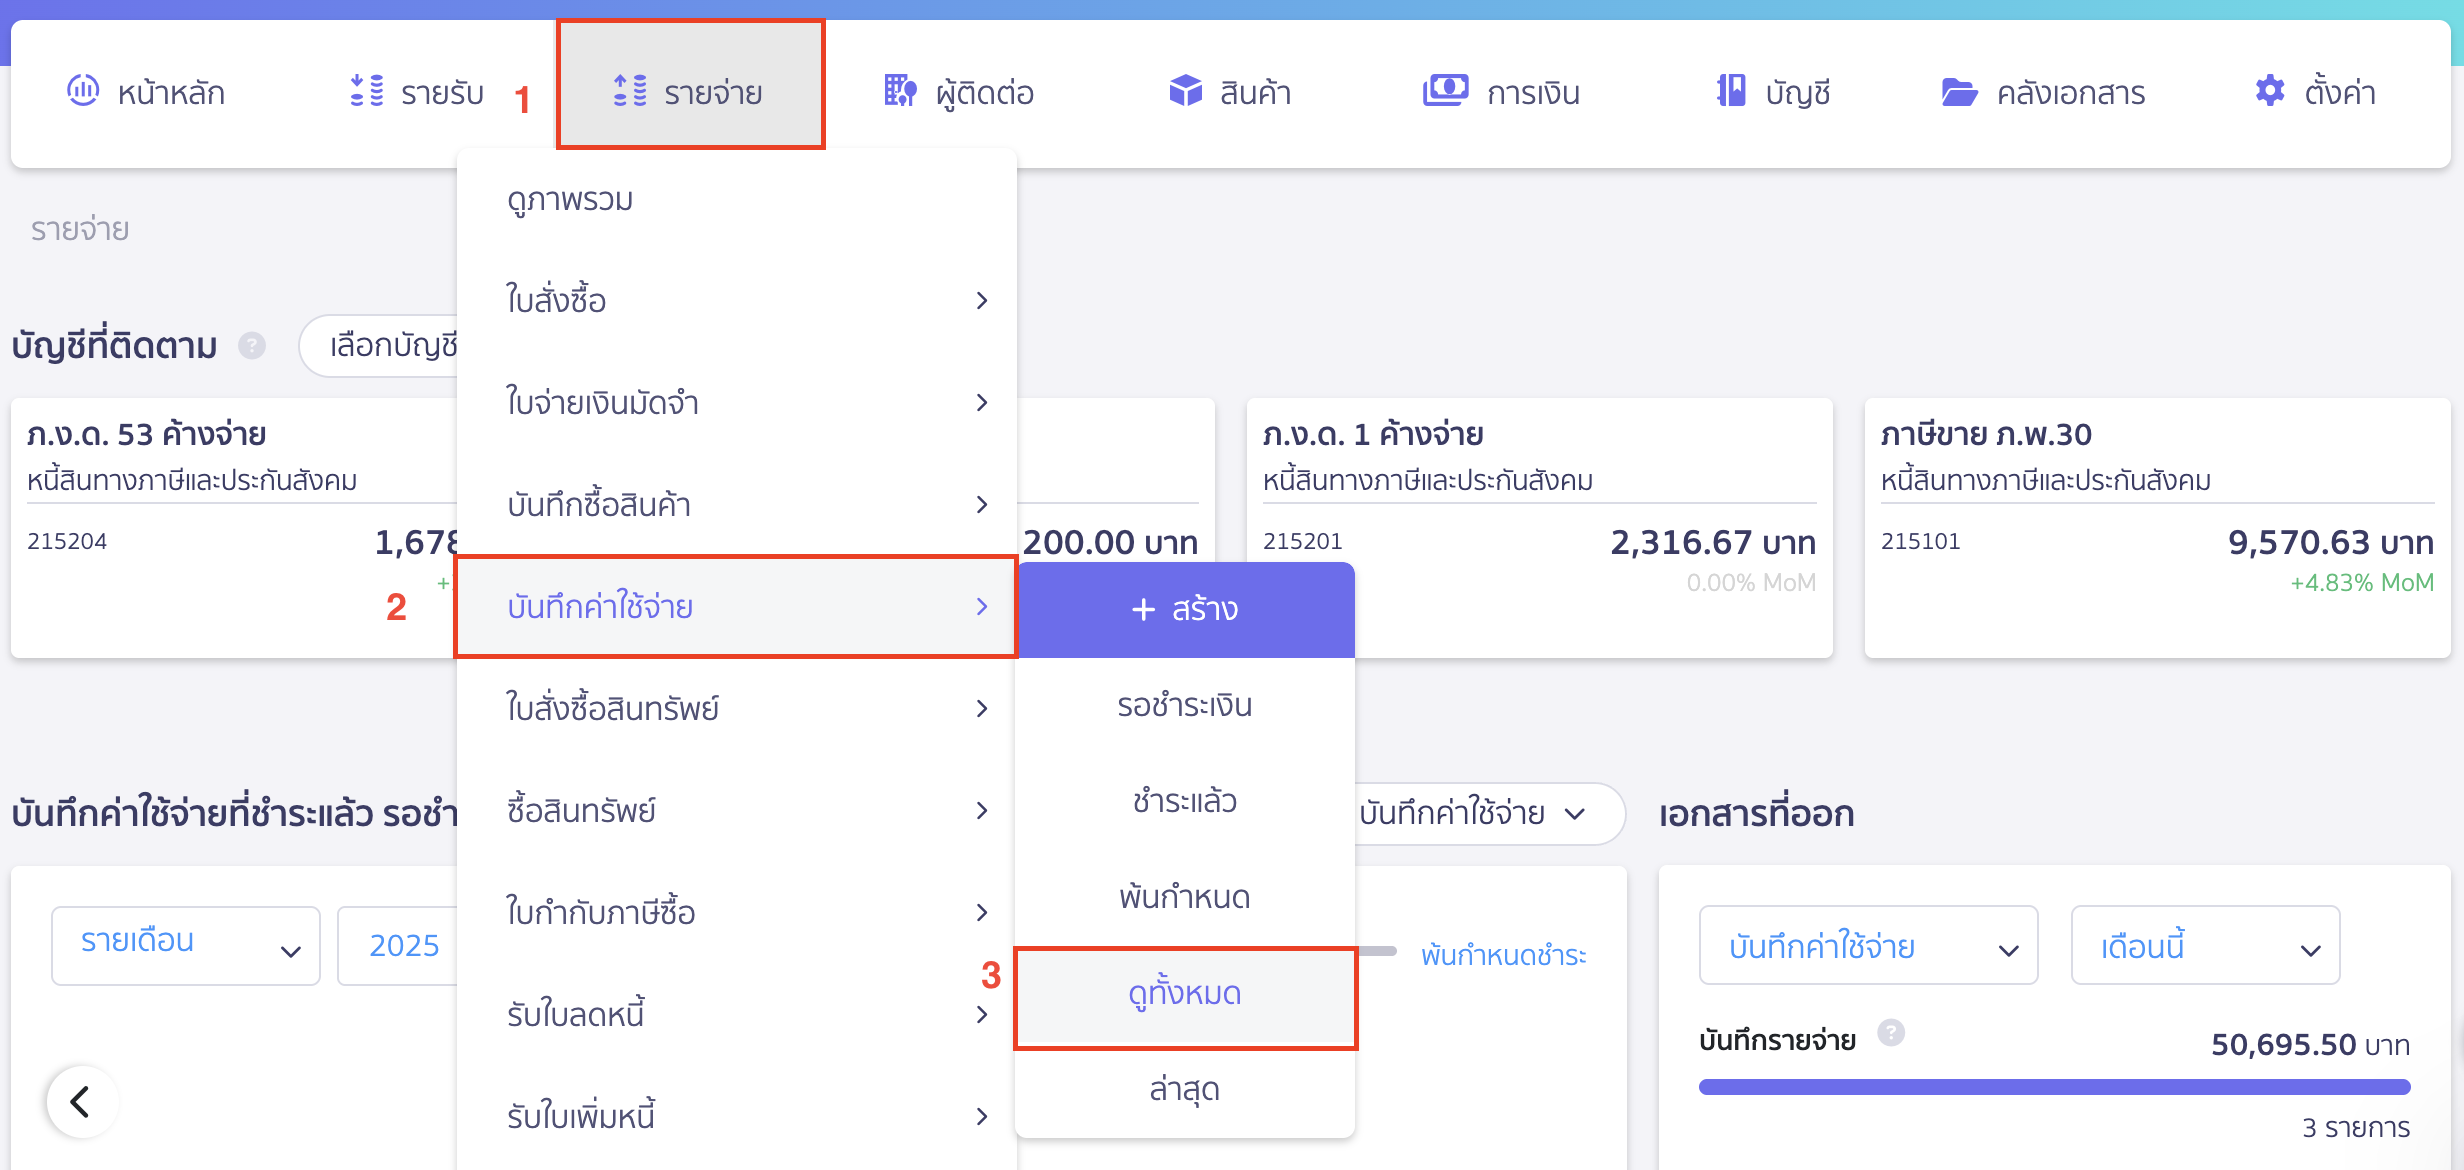The width and height of the screenshot is (2464, 1170).
Task: Select พ้นกำหนด submenu option
Action: (x=1185, y=897)
